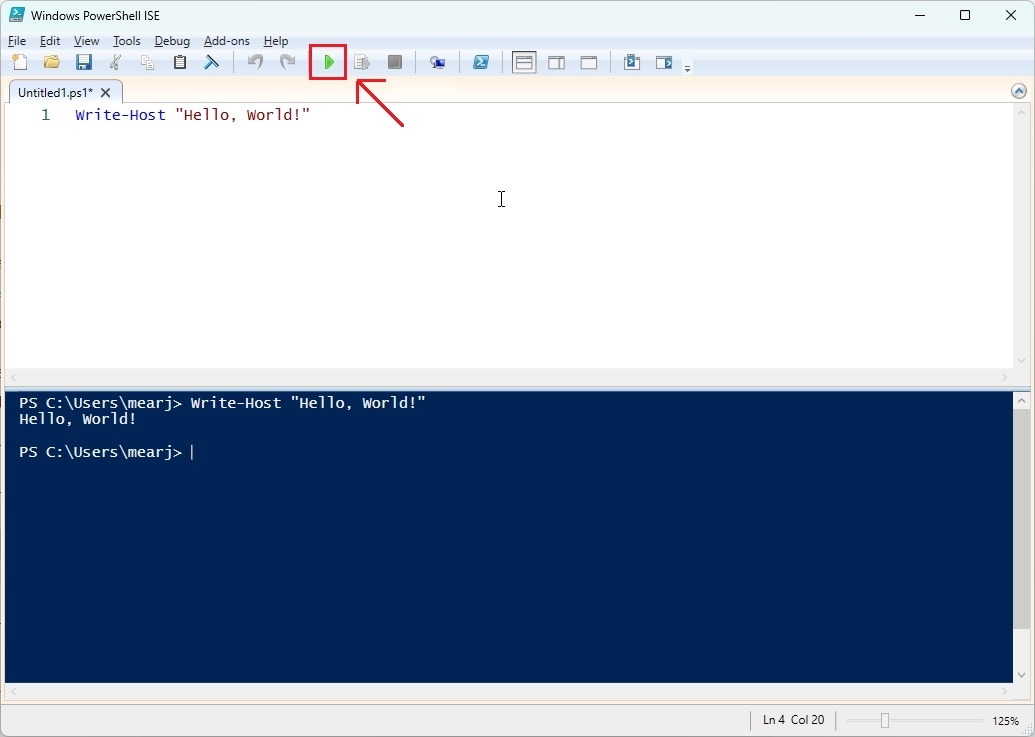Open a New Remote PowerShell Tab

click(437, 61)
